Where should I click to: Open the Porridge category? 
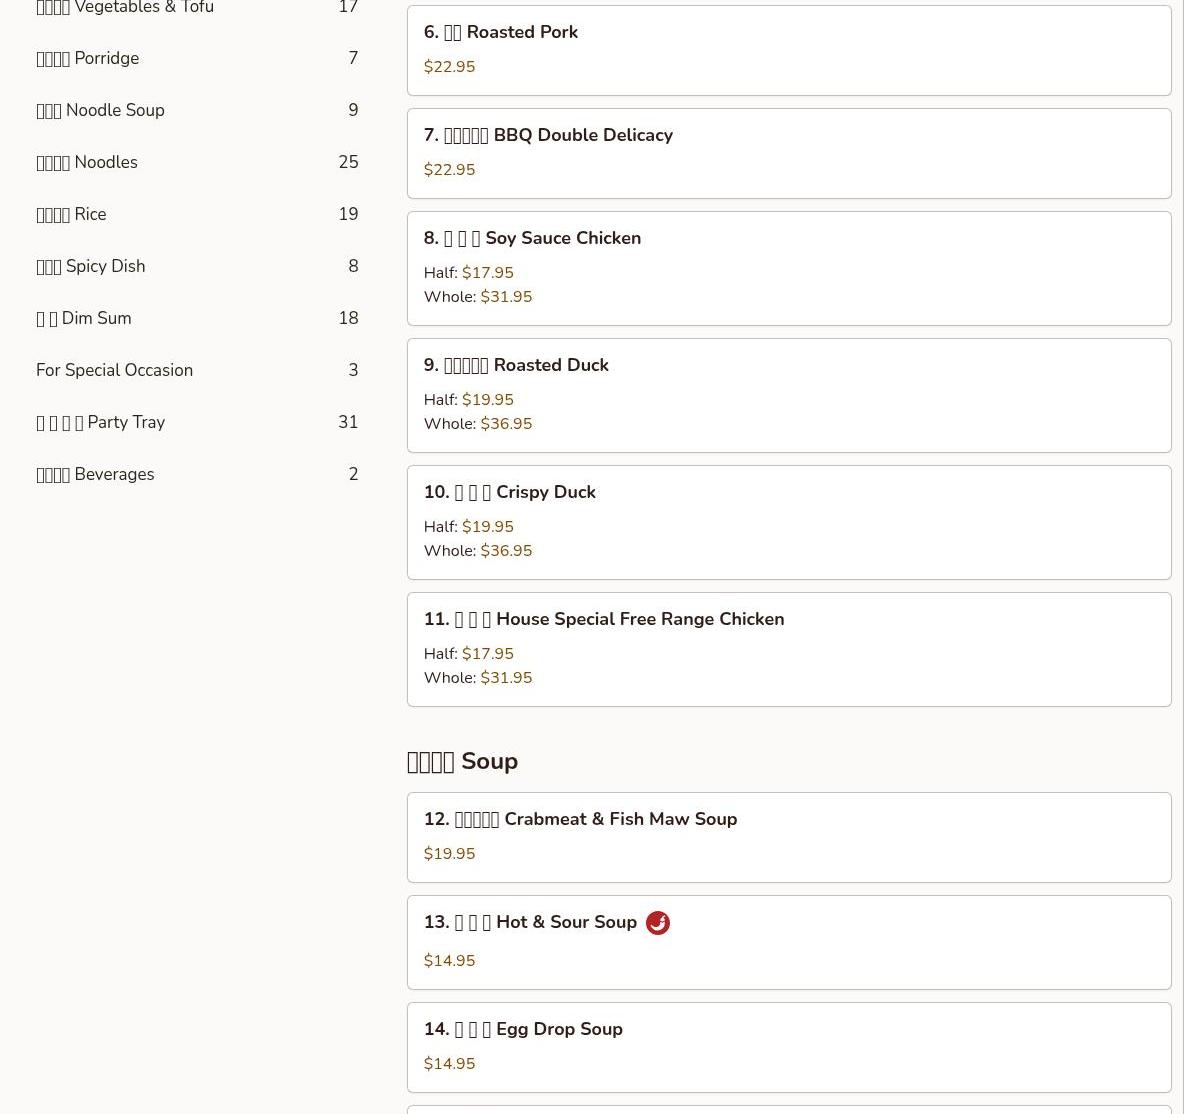197,58
